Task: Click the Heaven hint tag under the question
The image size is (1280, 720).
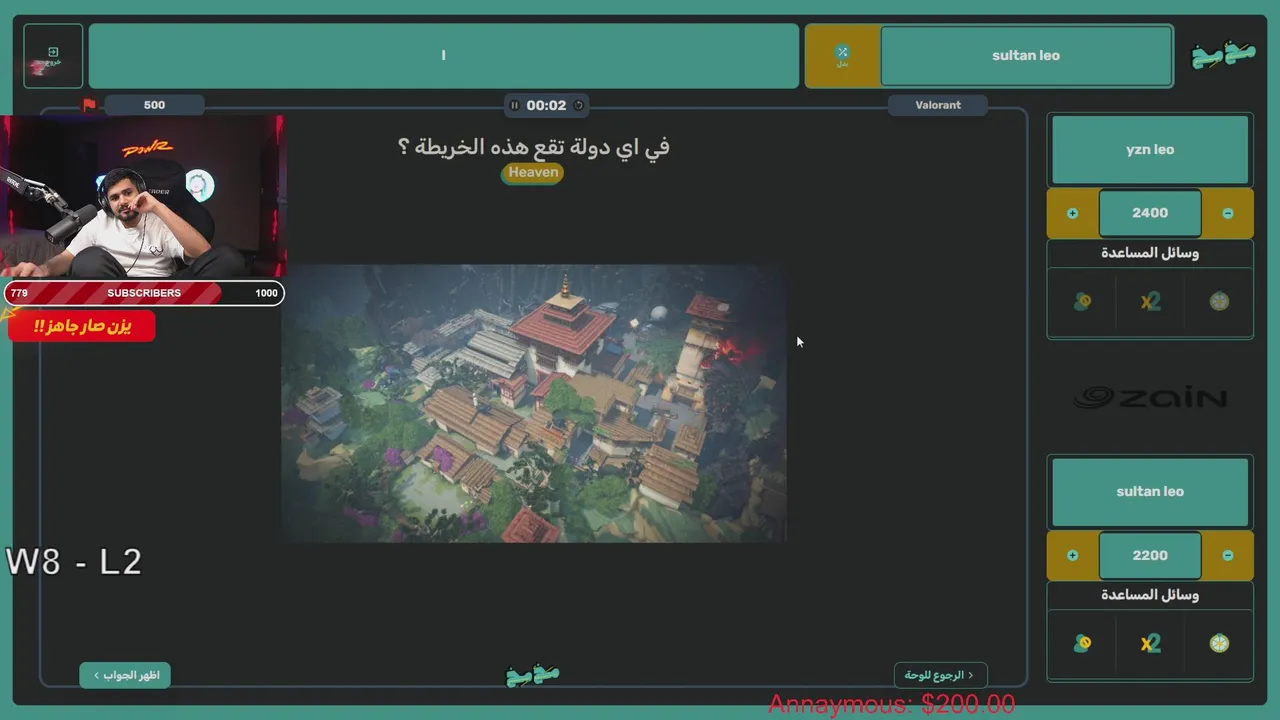Action: pos(533,172)
